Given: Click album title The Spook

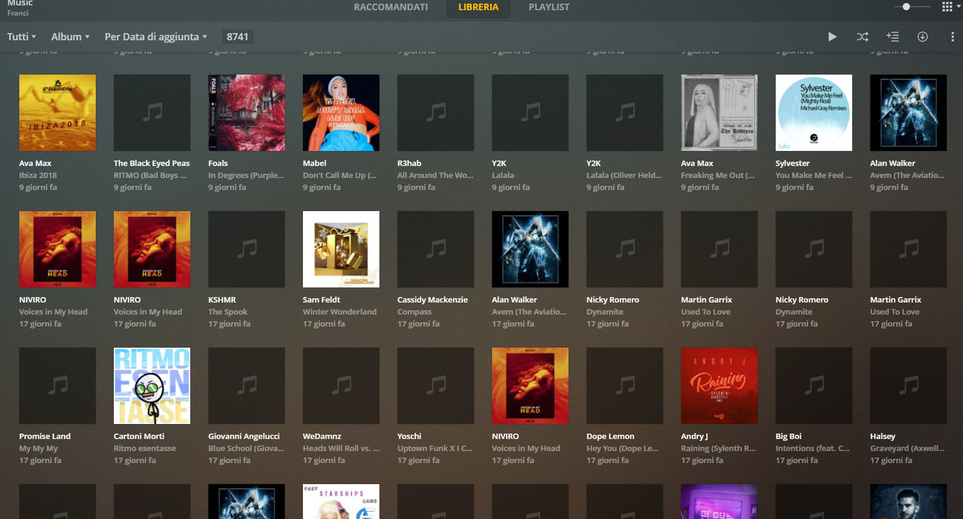Looking at the screenshot, I should (x=228, y=312).
